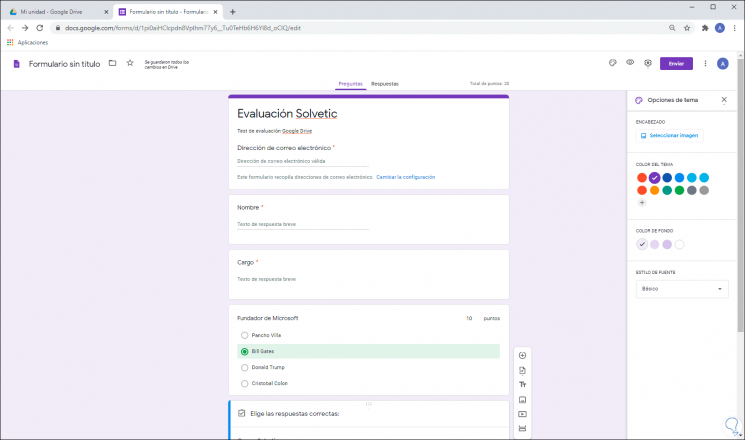The height and width of the screenshot is (440, 745).
Task: Click the add image icon in sidebar
Action: click(522, 399)
